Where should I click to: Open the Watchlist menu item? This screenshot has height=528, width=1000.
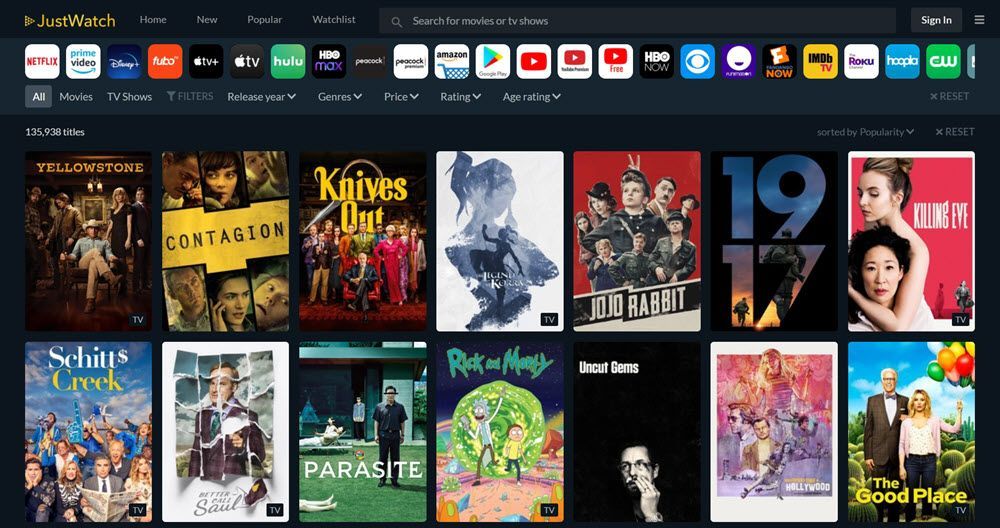tap(334, 20)
